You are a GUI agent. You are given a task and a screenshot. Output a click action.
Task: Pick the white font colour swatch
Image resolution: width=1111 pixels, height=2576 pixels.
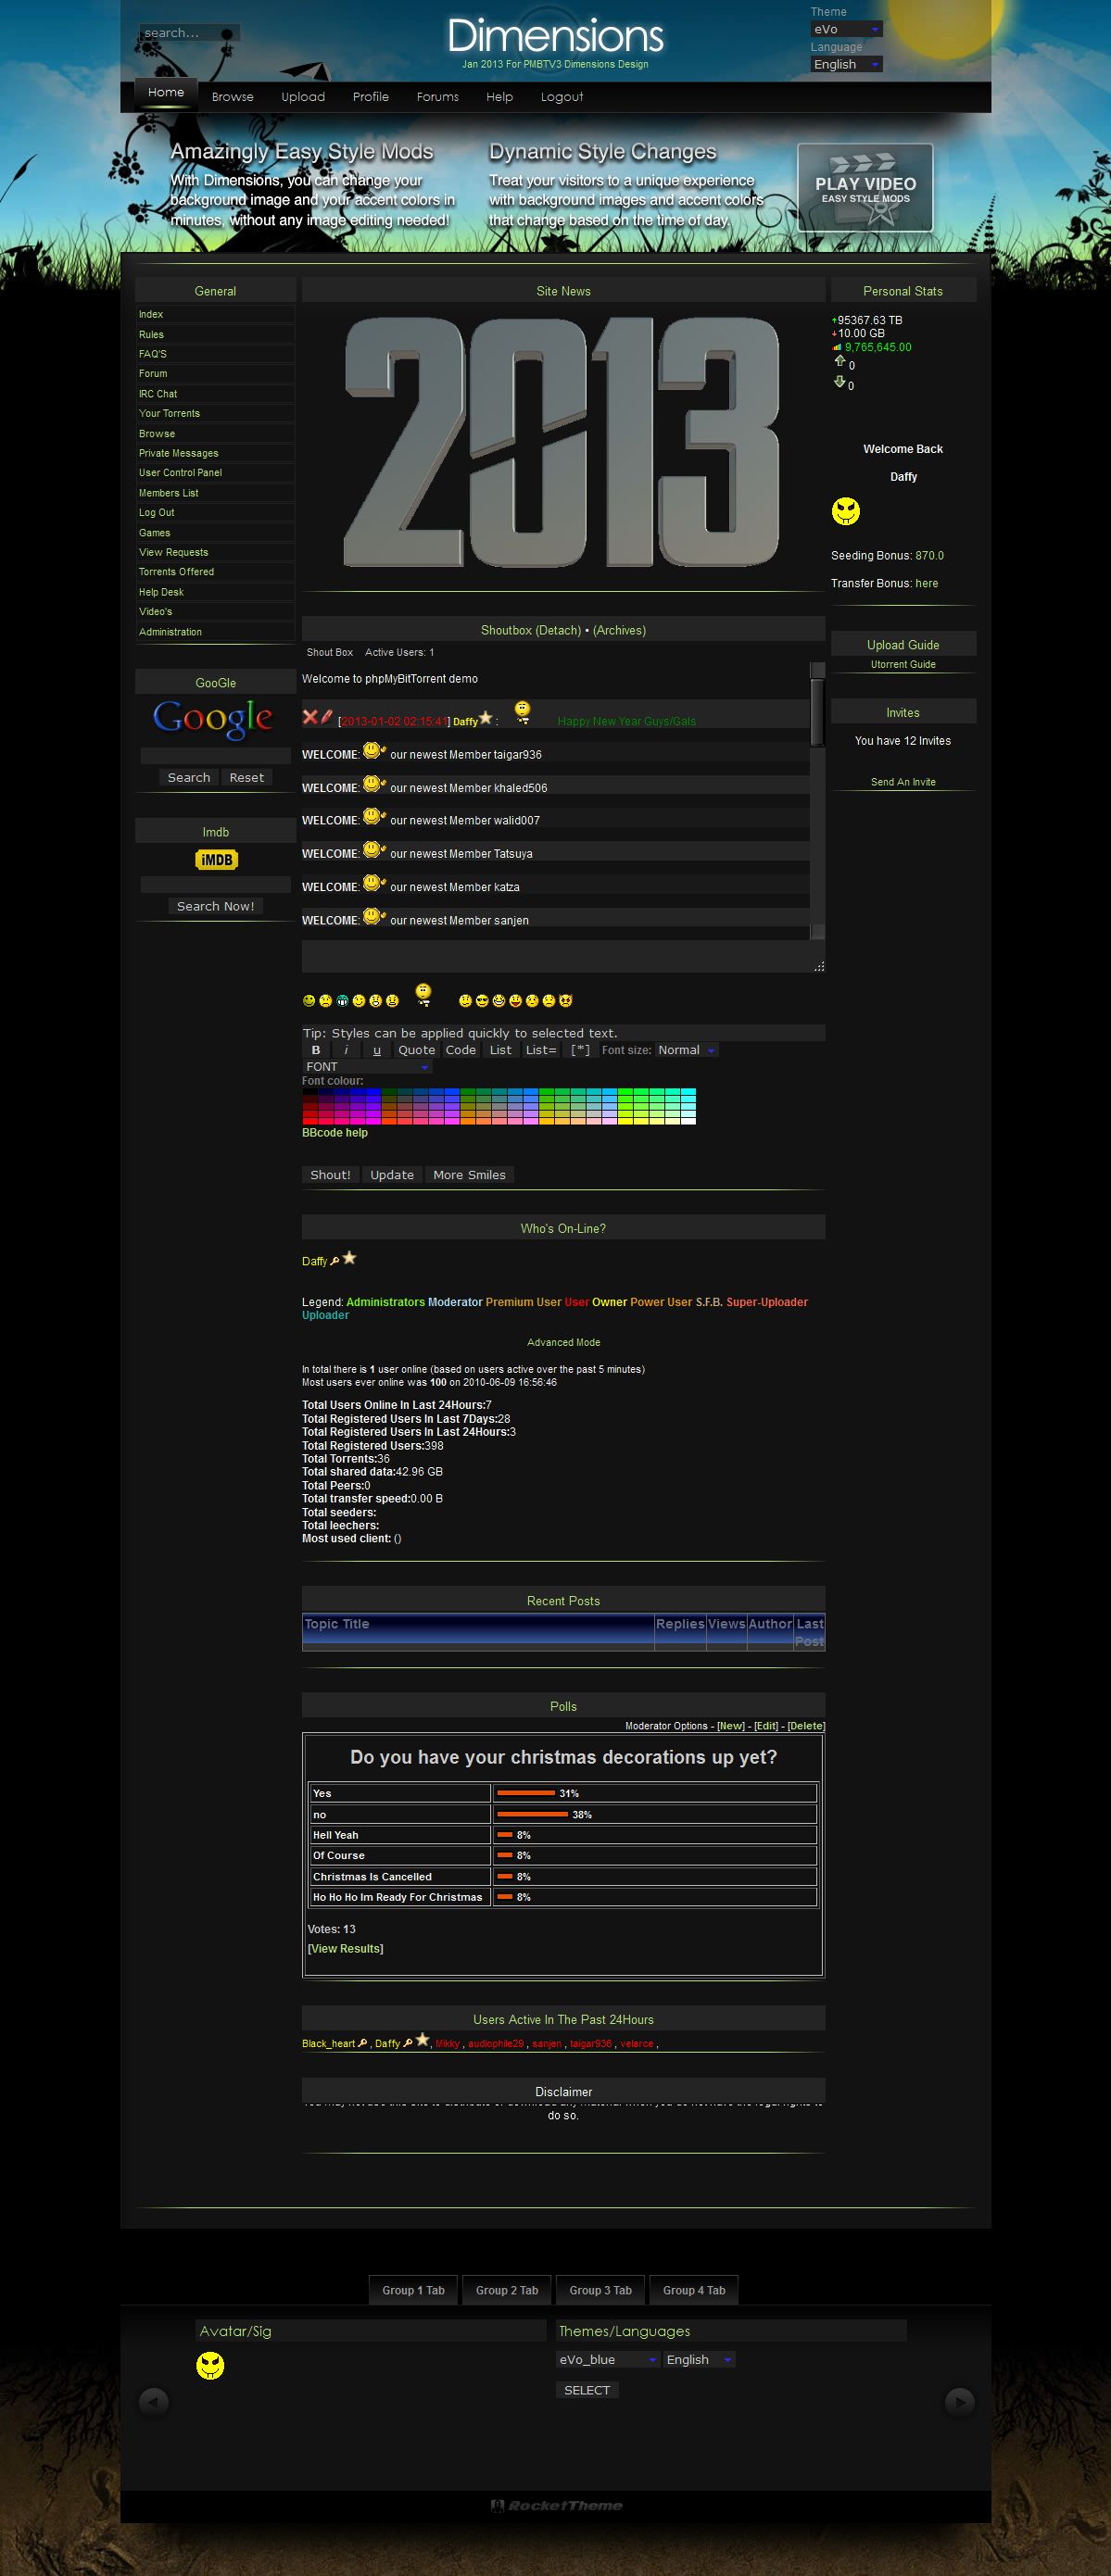click(688, 1120)
